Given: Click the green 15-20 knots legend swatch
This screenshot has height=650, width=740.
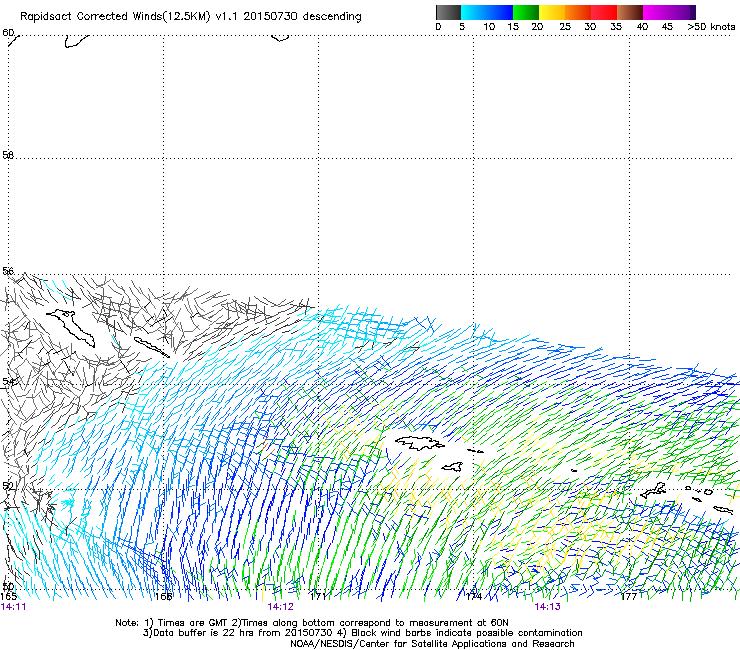Looking at the screenshot, I should point(526,12).
